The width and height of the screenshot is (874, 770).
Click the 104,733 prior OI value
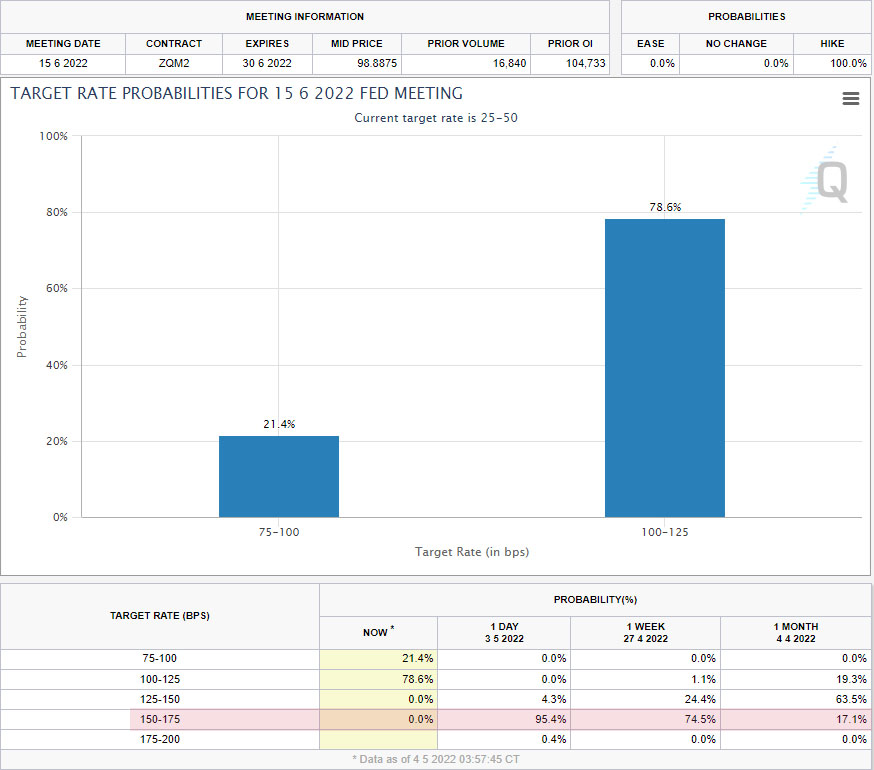[x=585, y=64]
